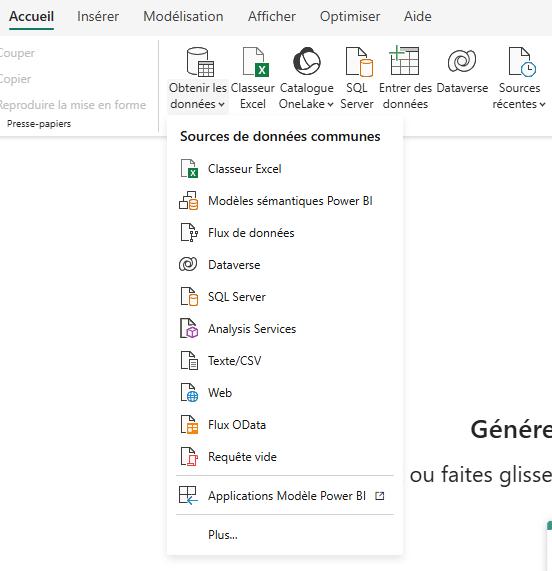Select the Dataverse icon in the menu

[188, 264]
